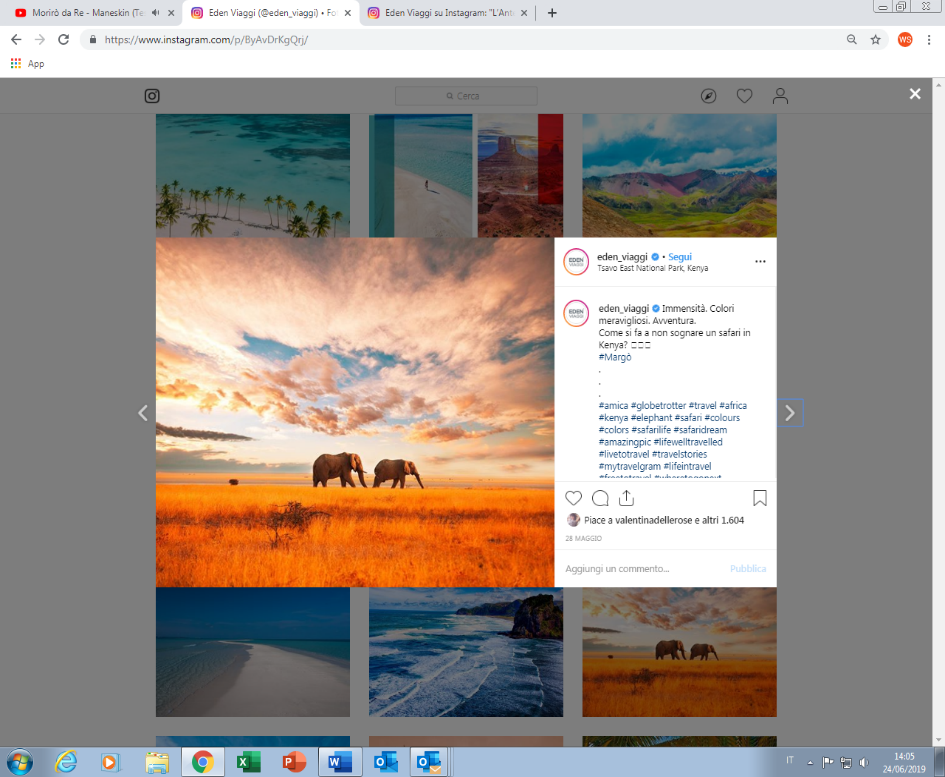The width and height of the screenshot is (945, 777).
Task: Mute the YouTube tab speaker icon
Action: [x=155, y=13]
